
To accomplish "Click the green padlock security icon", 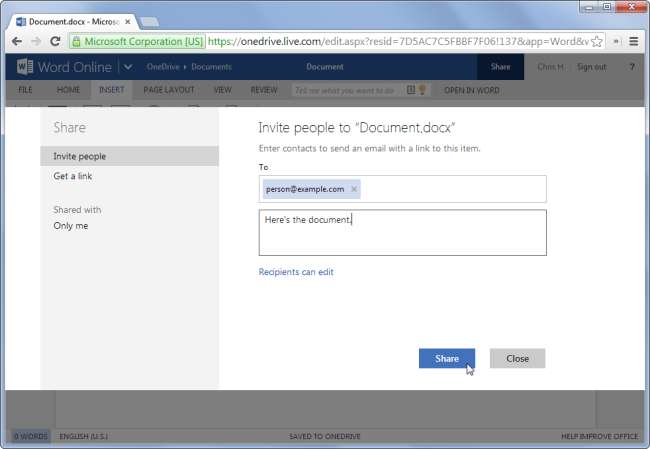I will [x=76, y=41].
